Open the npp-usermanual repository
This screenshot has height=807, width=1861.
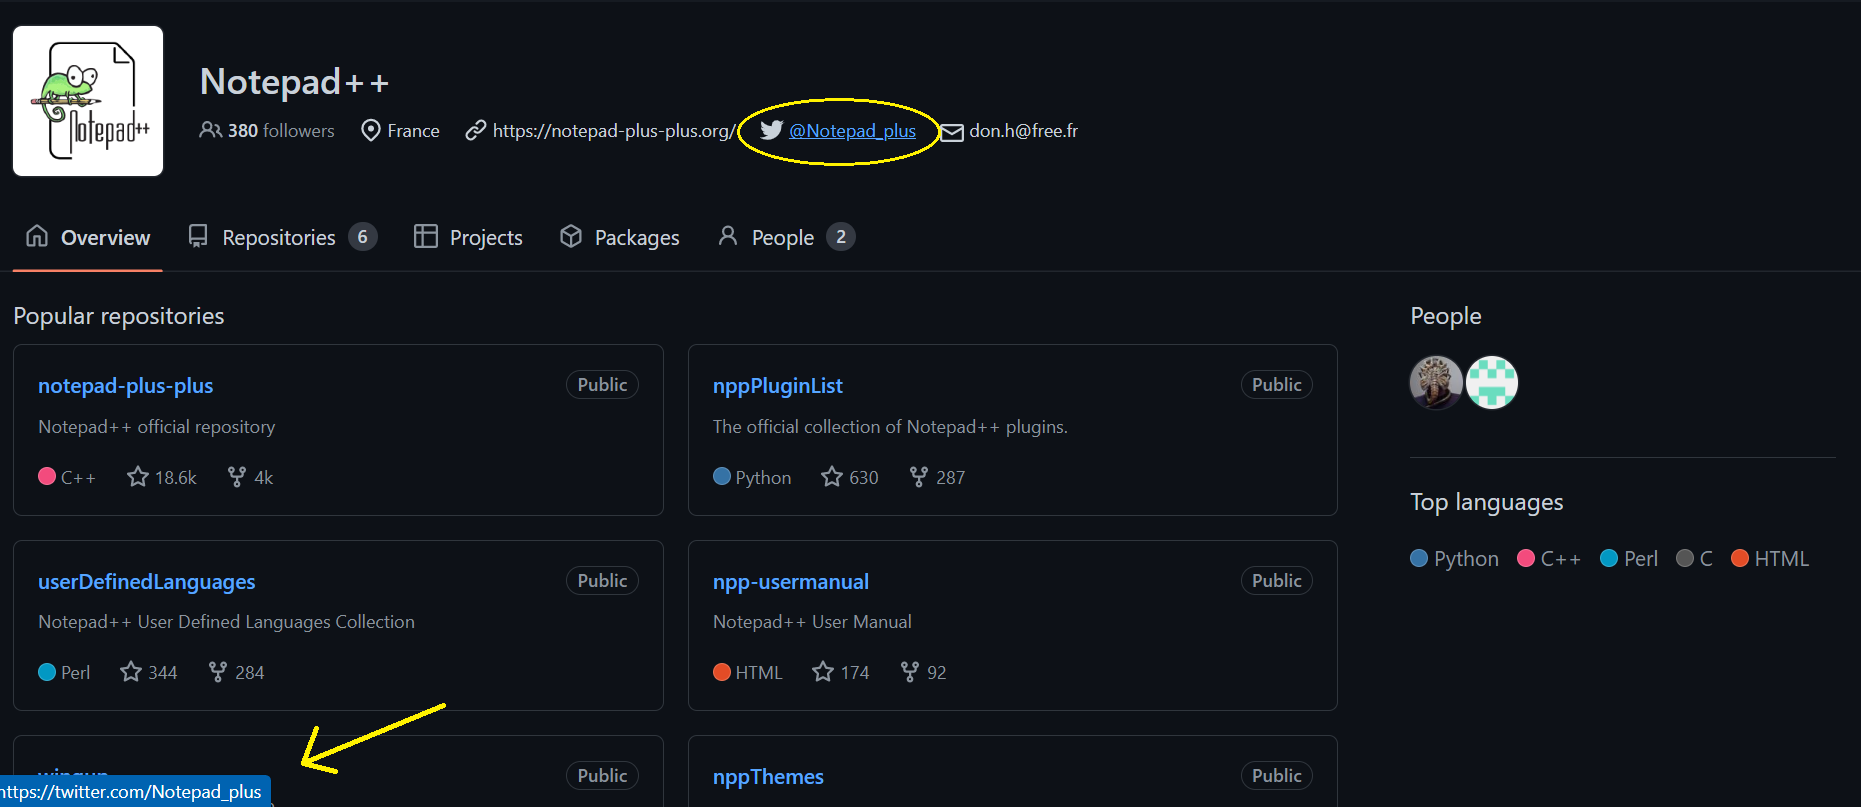[790, 581]
